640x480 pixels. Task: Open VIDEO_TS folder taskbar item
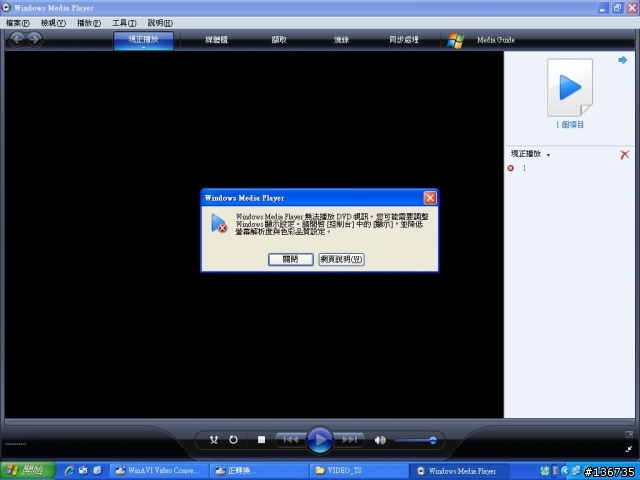pyautogui.click(x=358, y=471)
